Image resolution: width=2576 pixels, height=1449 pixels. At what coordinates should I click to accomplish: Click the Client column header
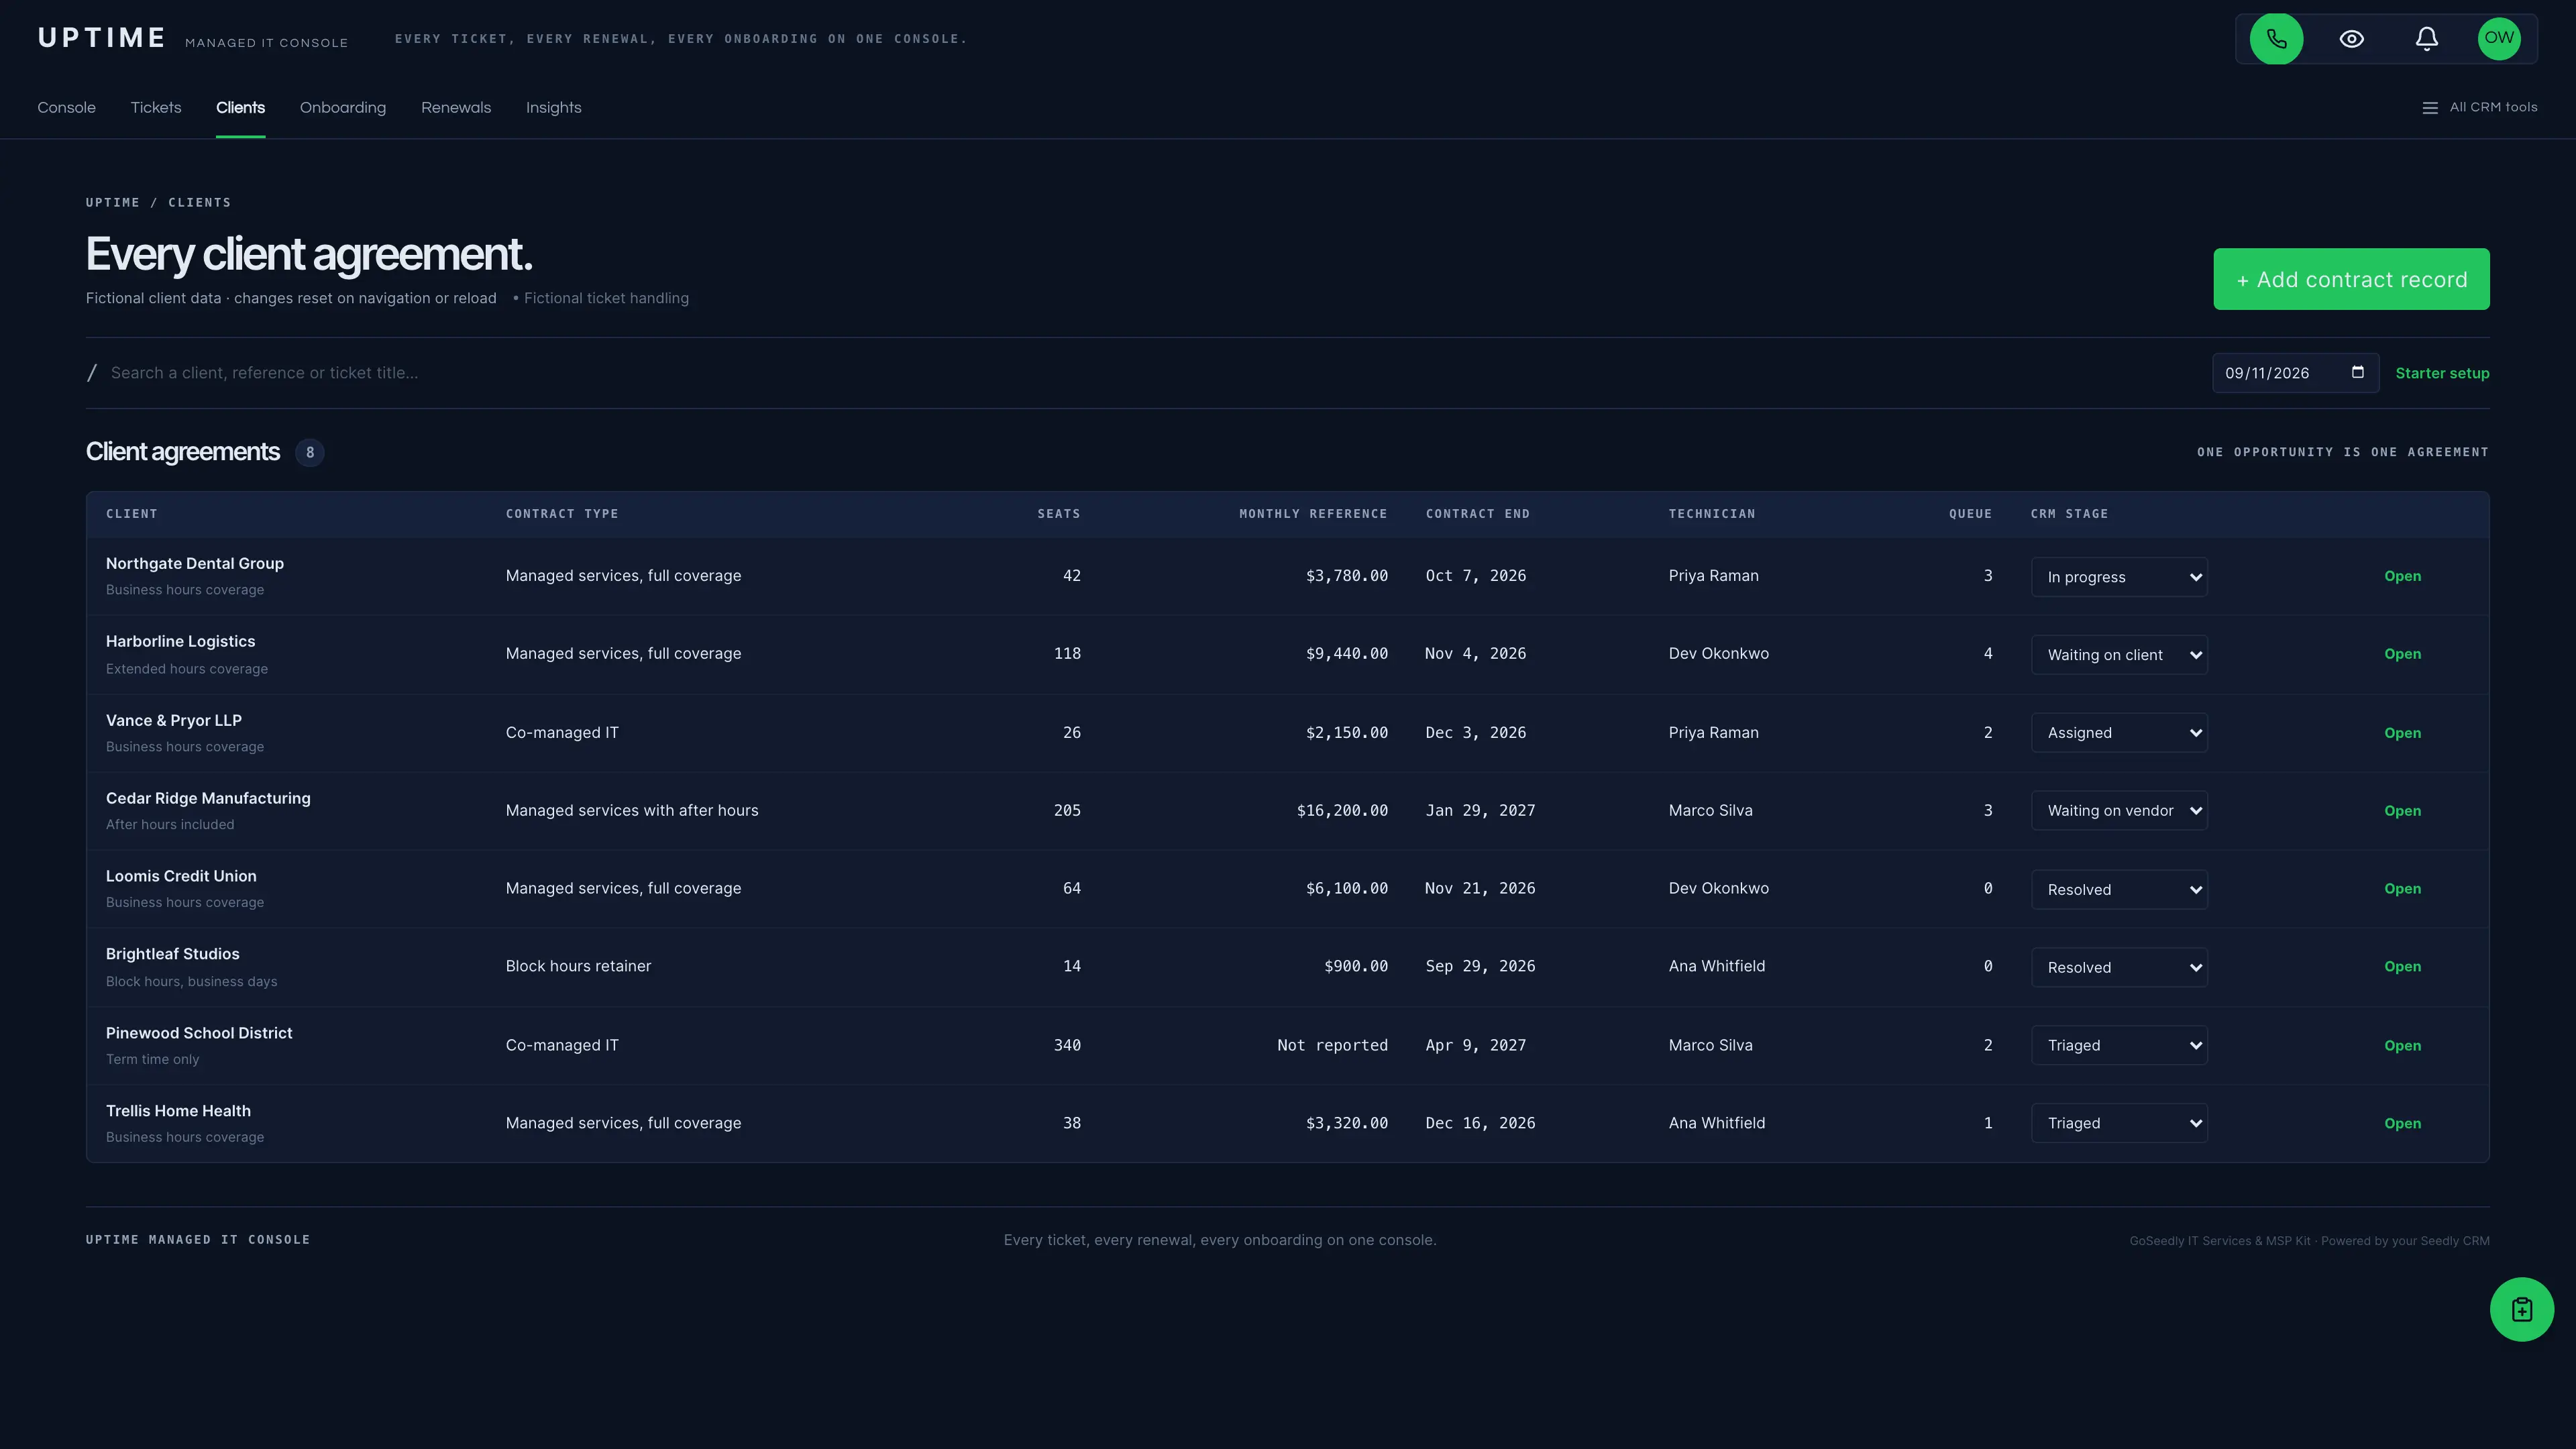click(132, 514)
